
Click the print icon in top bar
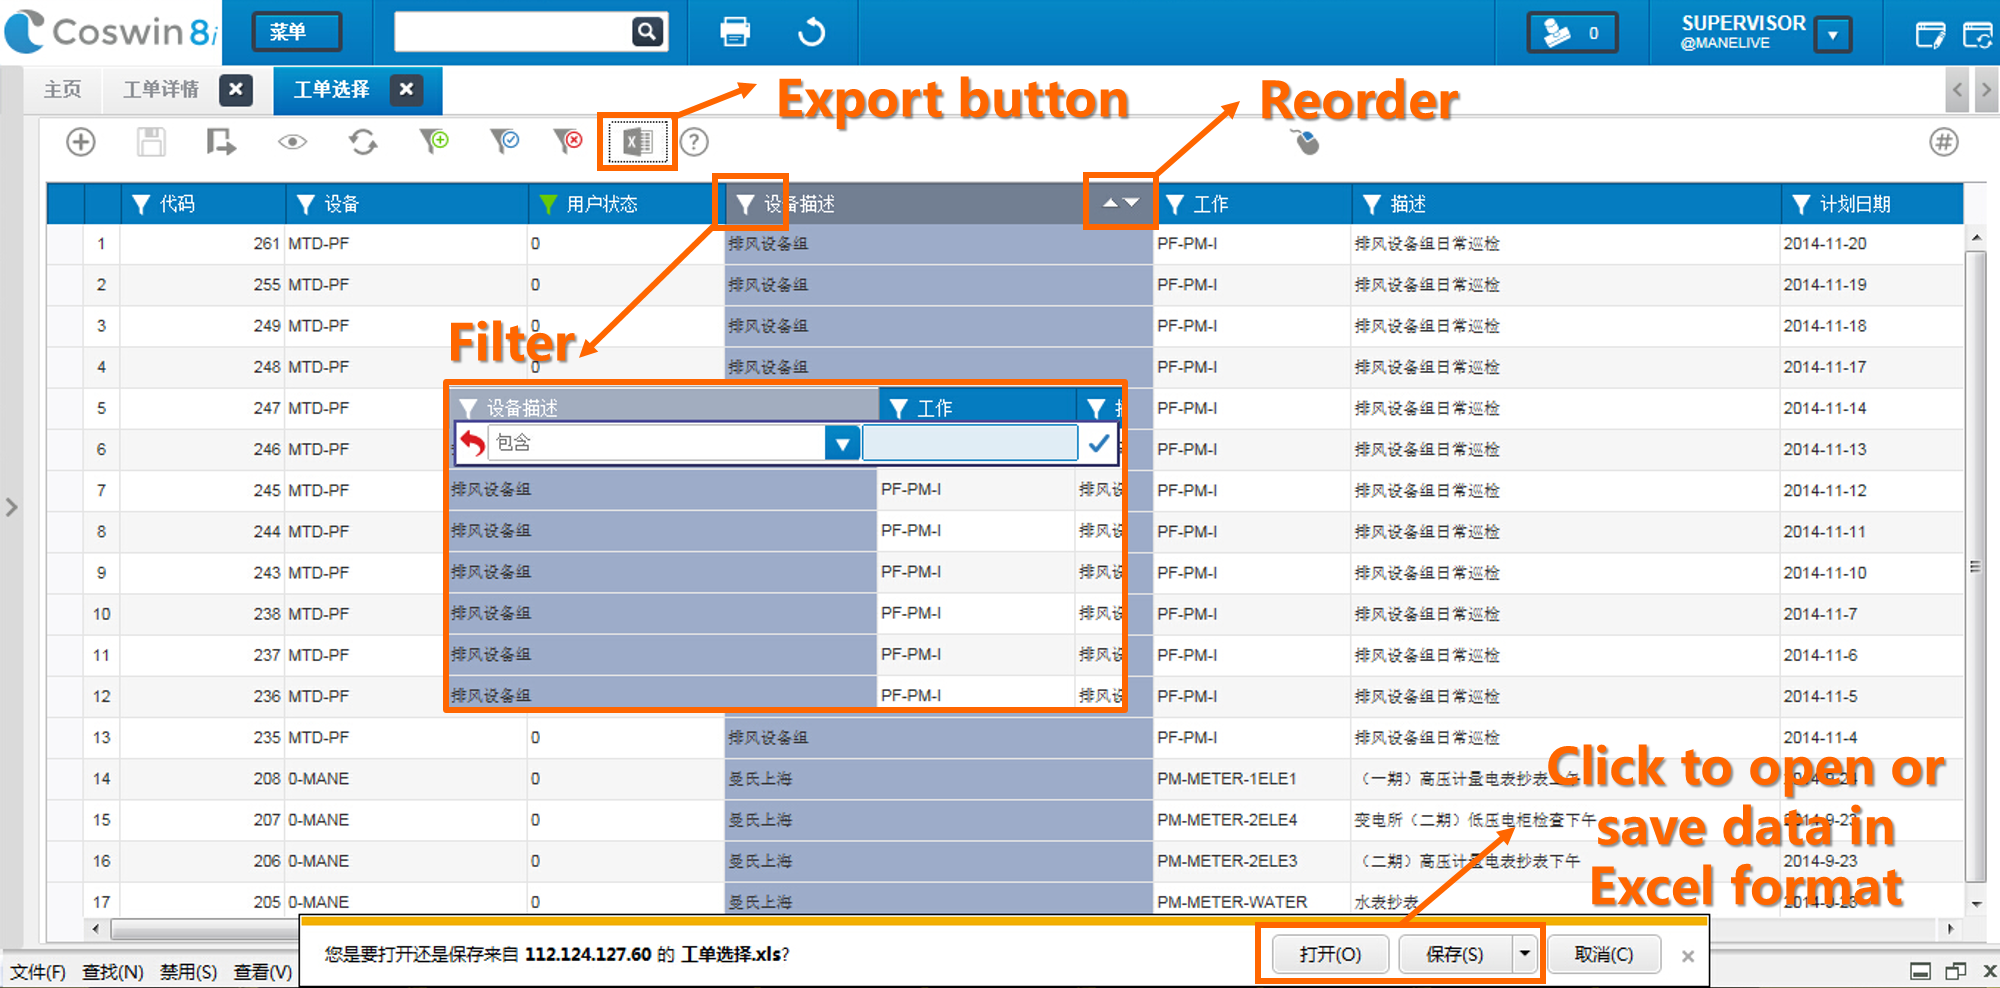click(x=735, y=31)
